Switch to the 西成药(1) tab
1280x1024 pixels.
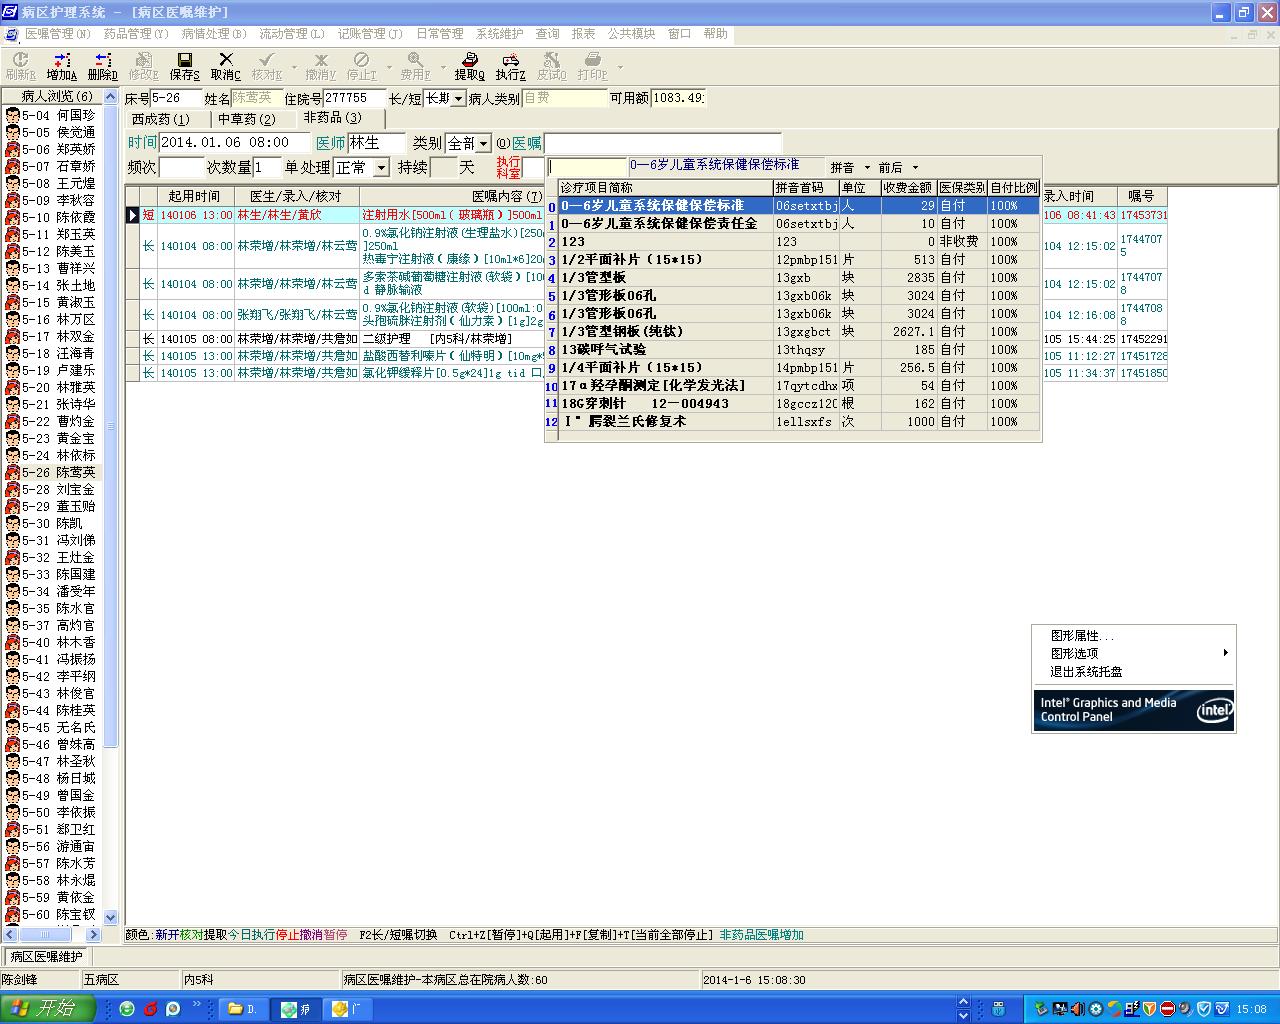pos(161,119)
